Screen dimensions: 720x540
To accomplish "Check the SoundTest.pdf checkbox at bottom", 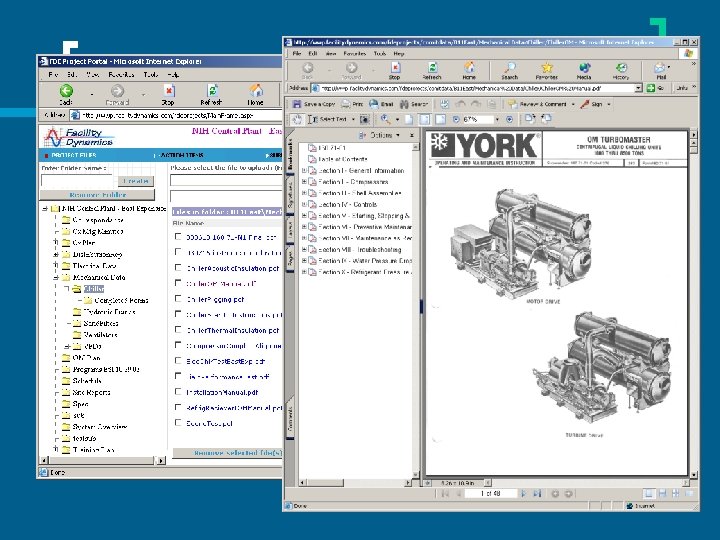I will (178, 422).
